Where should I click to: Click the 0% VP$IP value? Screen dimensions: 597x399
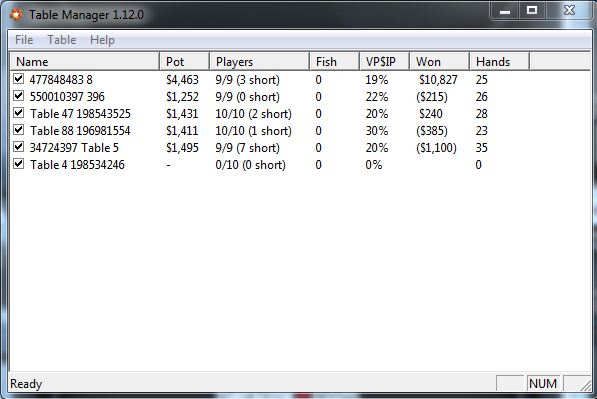point(374,165)
